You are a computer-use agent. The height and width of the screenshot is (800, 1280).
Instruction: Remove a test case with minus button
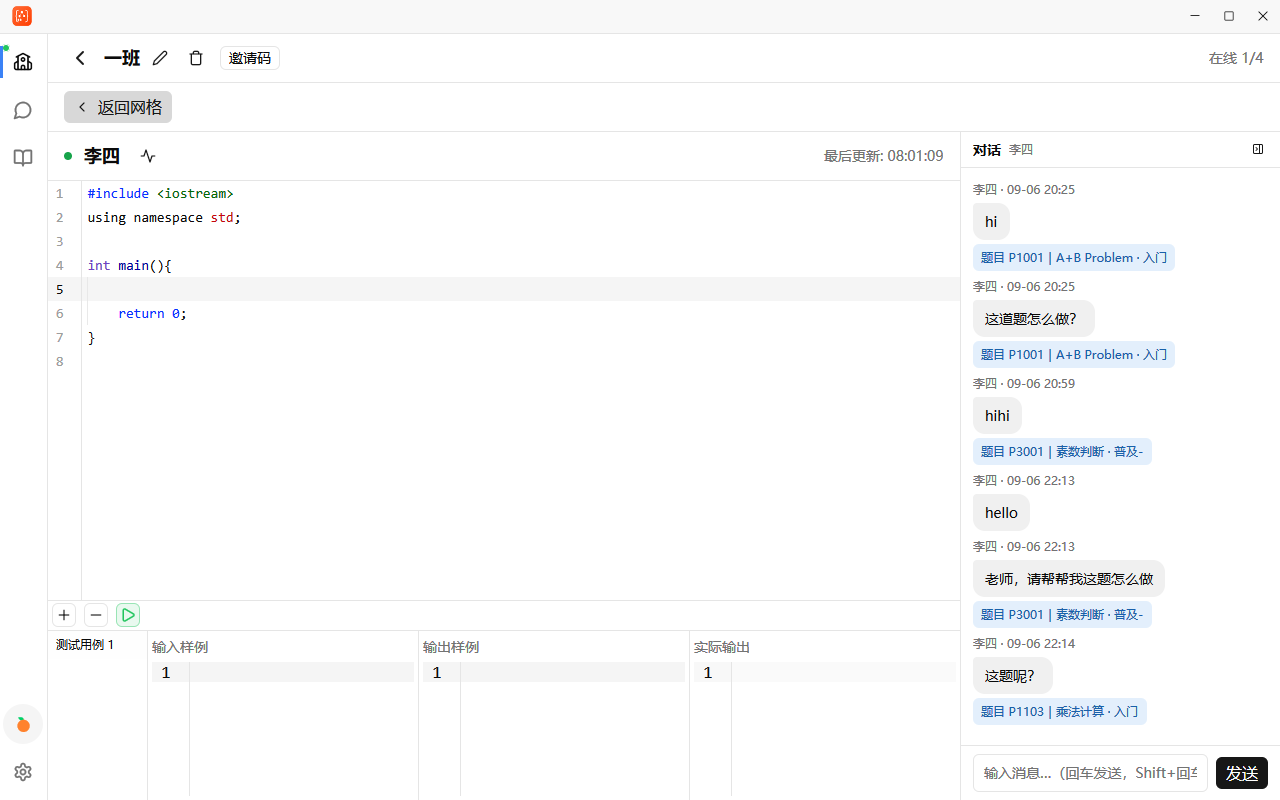click(x=96, y=615)
